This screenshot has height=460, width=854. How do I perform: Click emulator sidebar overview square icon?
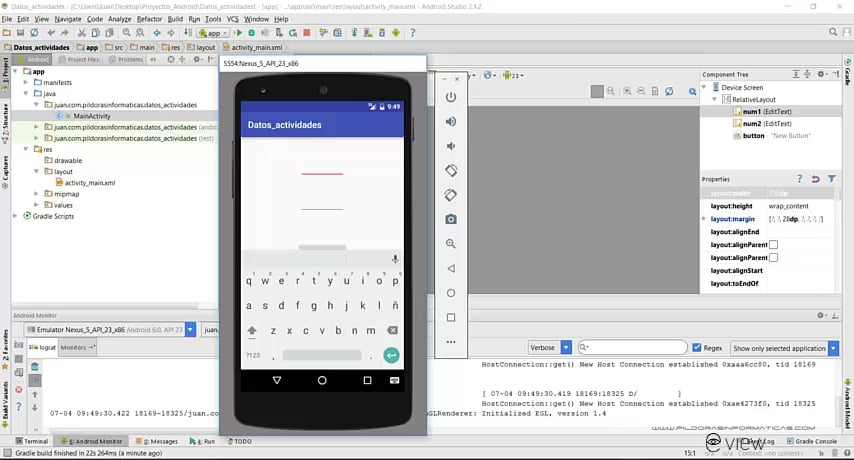450,317
